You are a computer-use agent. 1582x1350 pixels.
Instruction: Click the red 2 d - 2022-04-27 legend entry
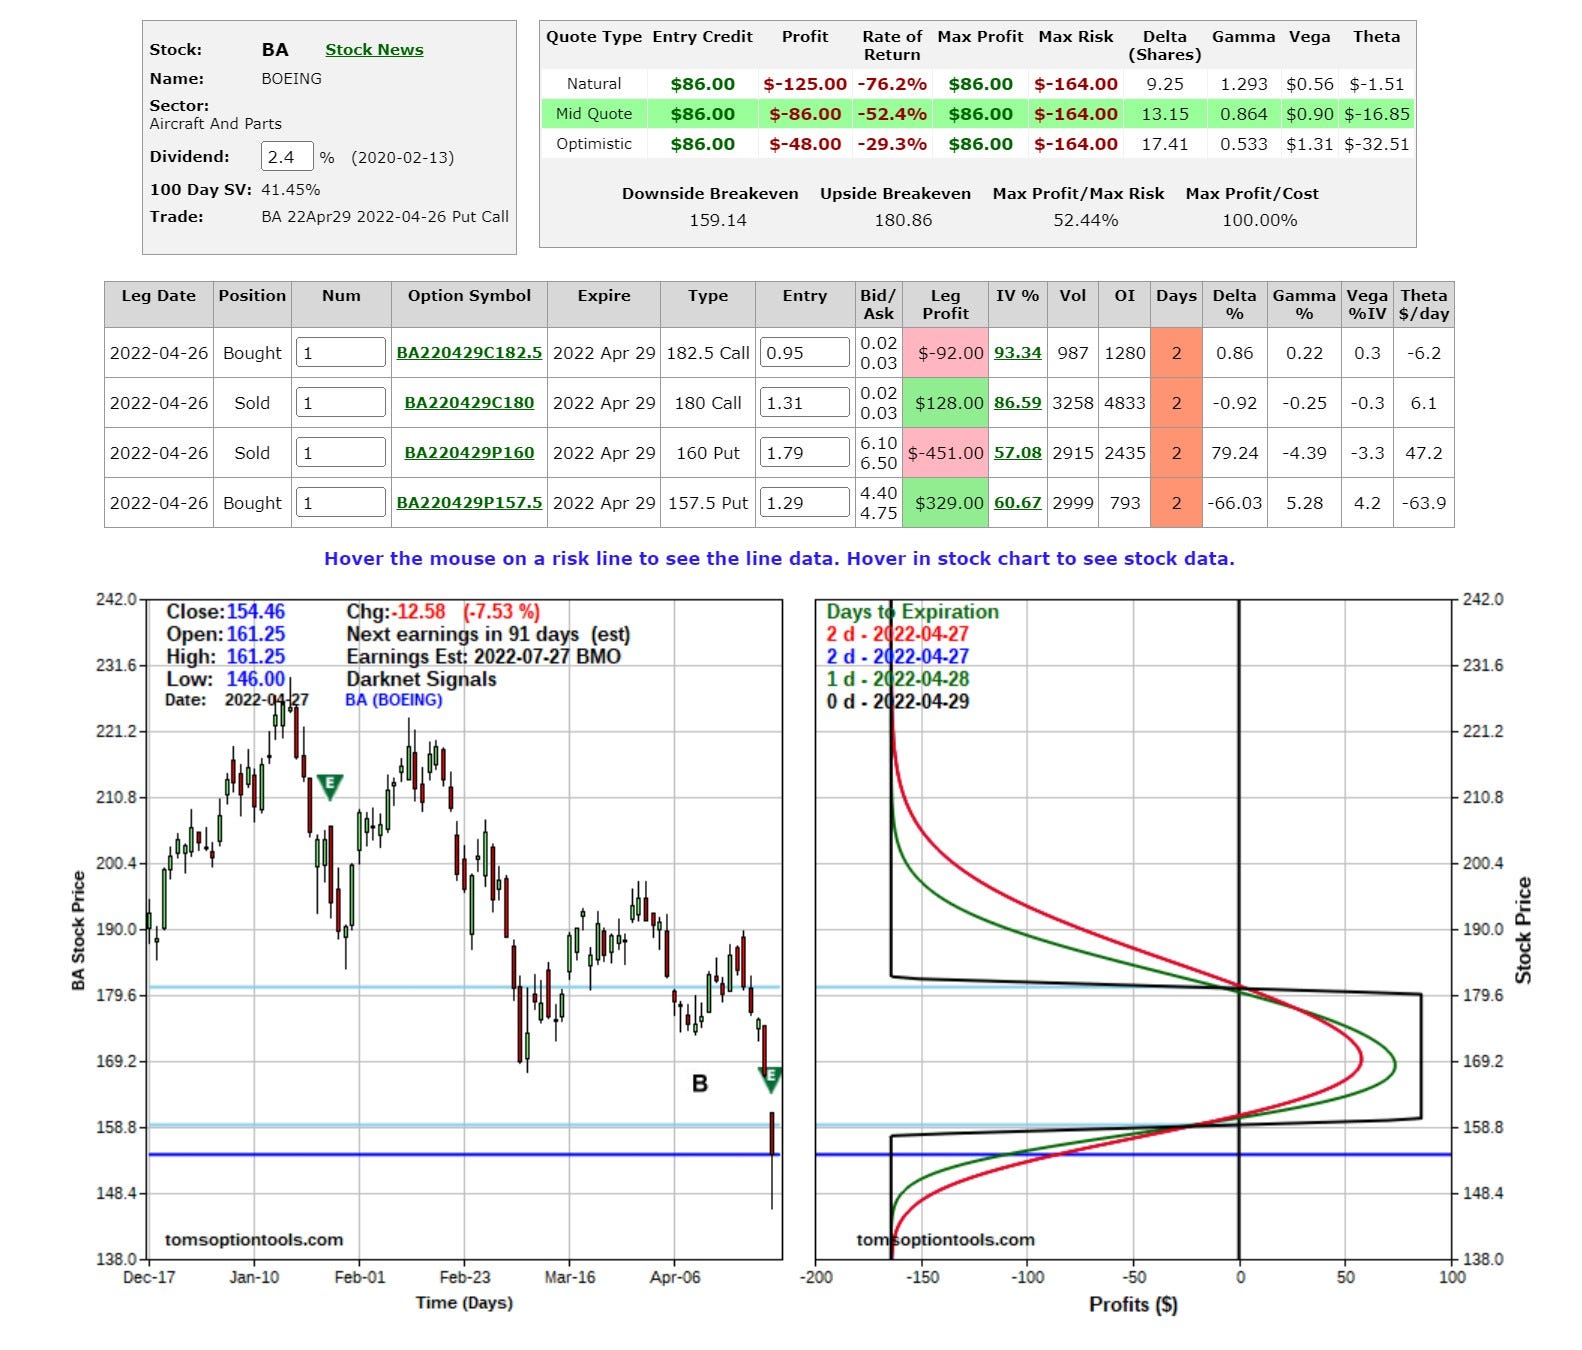click(x=897, y=634)
